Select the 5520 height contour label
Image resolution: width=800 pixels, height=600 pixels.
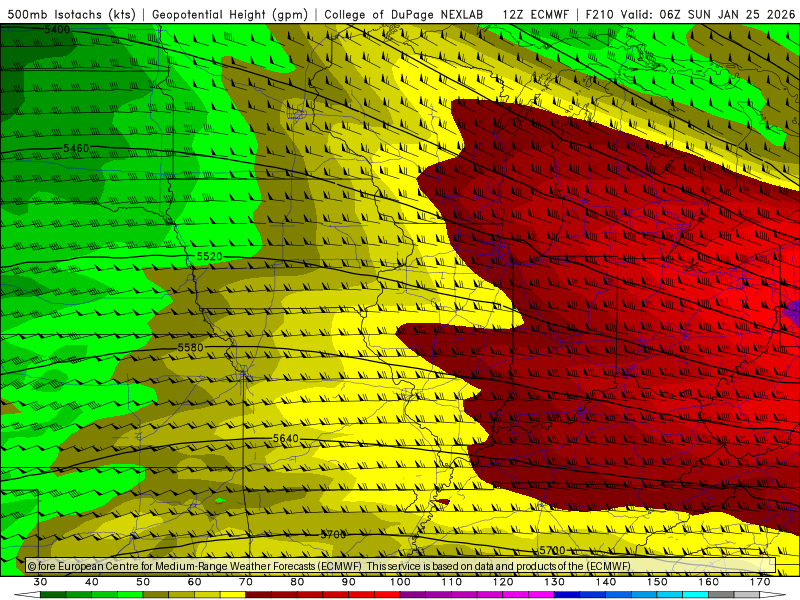(210, 256)
